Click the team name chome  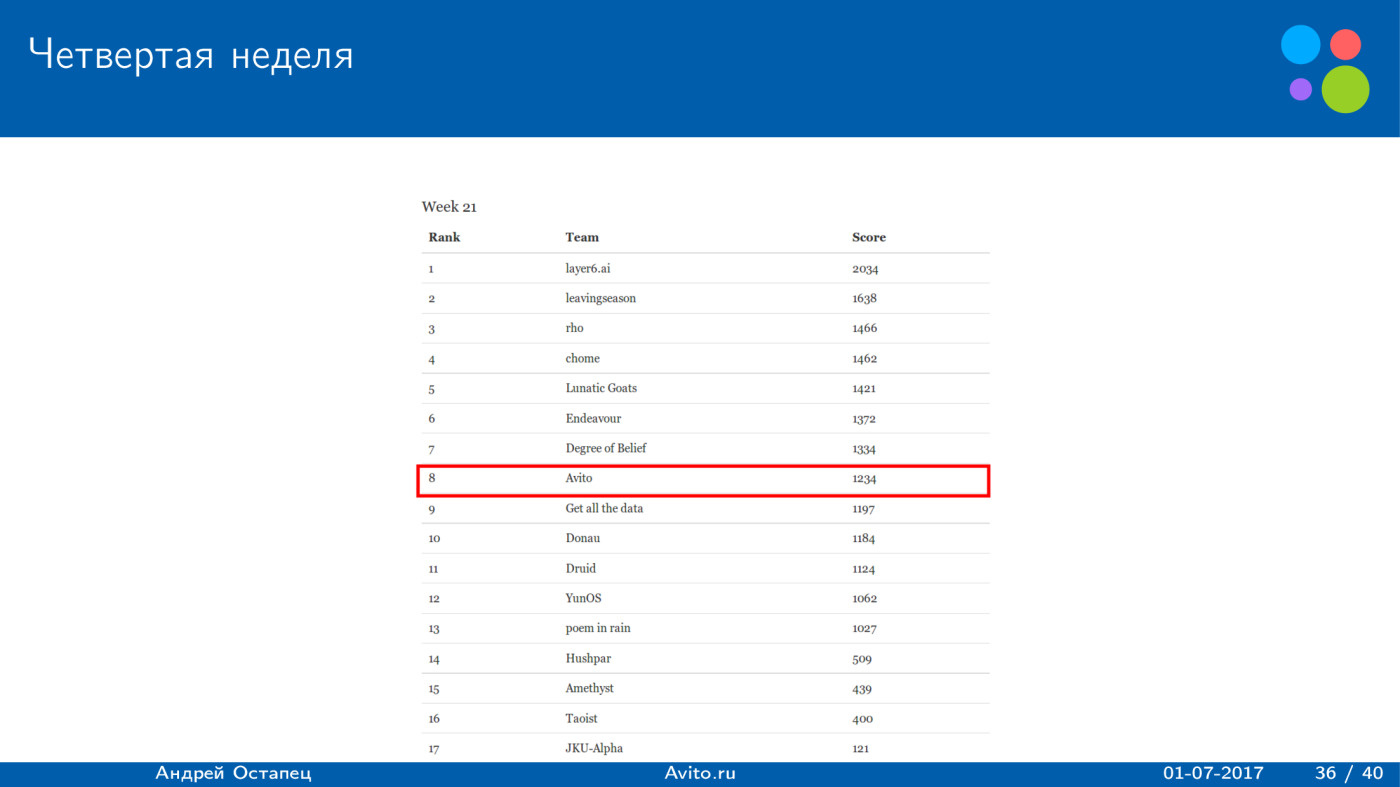click(x=582, y=358)
